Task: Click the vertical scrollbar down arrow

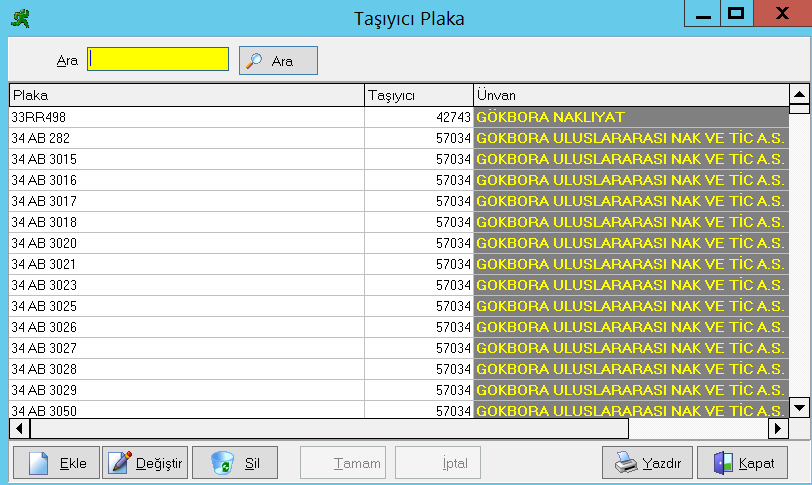Action: pyautogui.click(x=800, y=407)
